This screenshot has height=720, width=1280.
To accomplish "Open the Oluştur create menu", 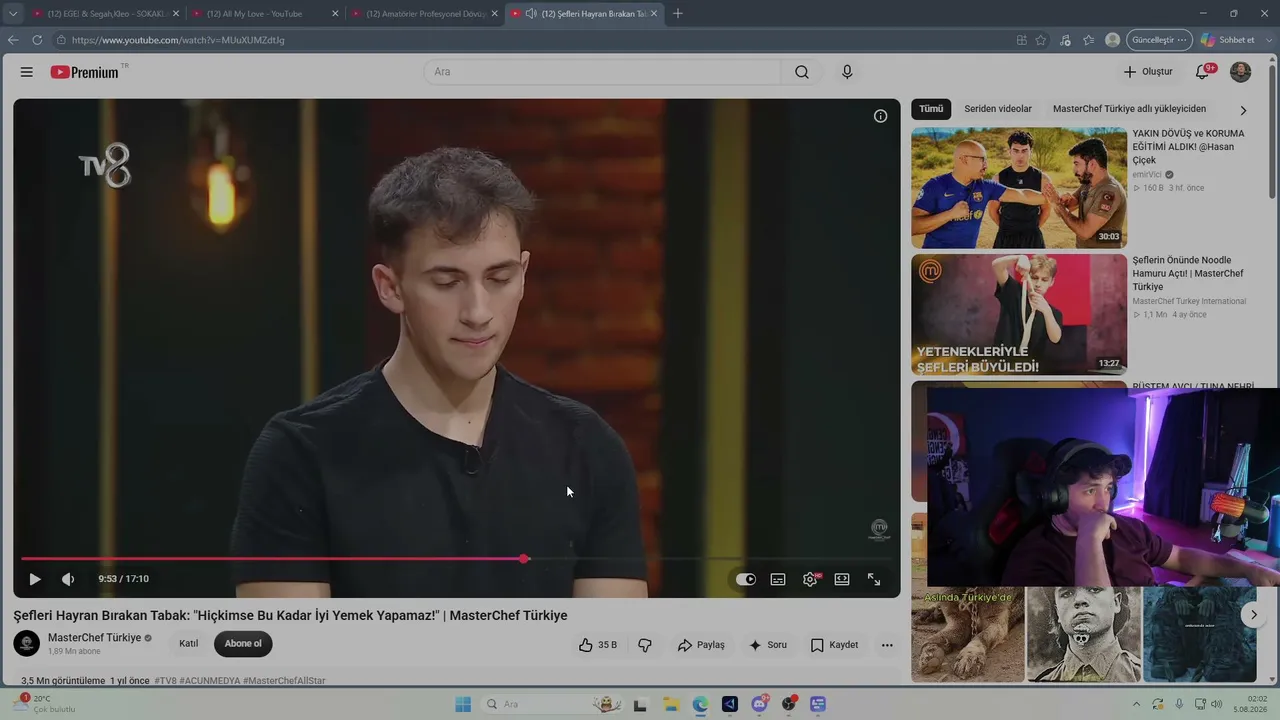I will 1147,72.
